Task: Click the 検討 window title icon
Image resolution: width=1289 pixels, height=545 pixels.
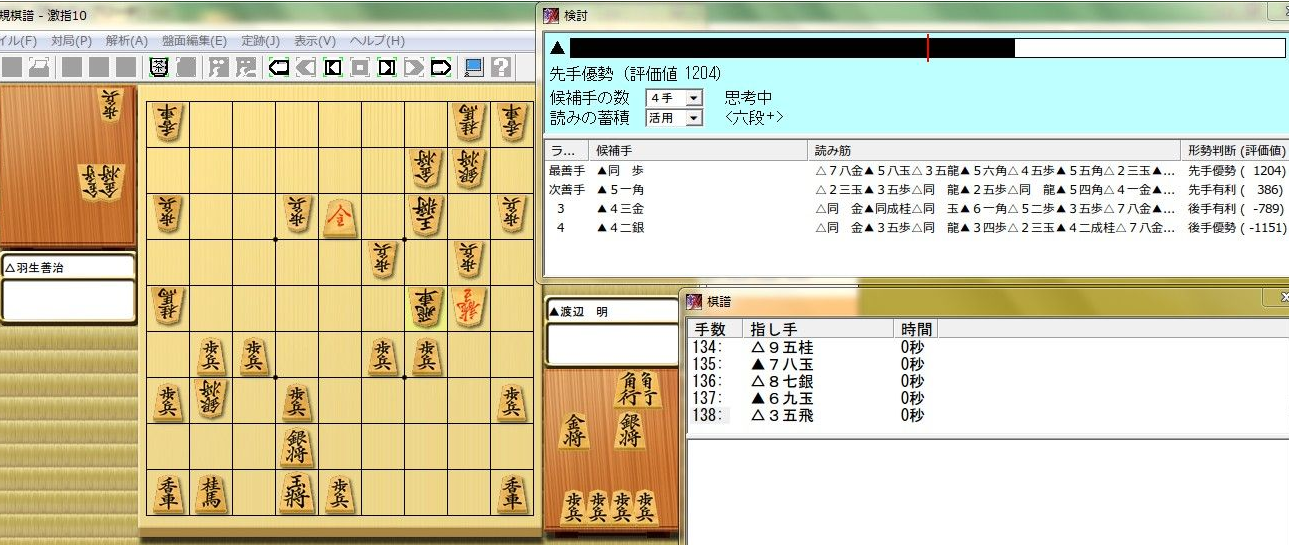Action: coord(551,14)
